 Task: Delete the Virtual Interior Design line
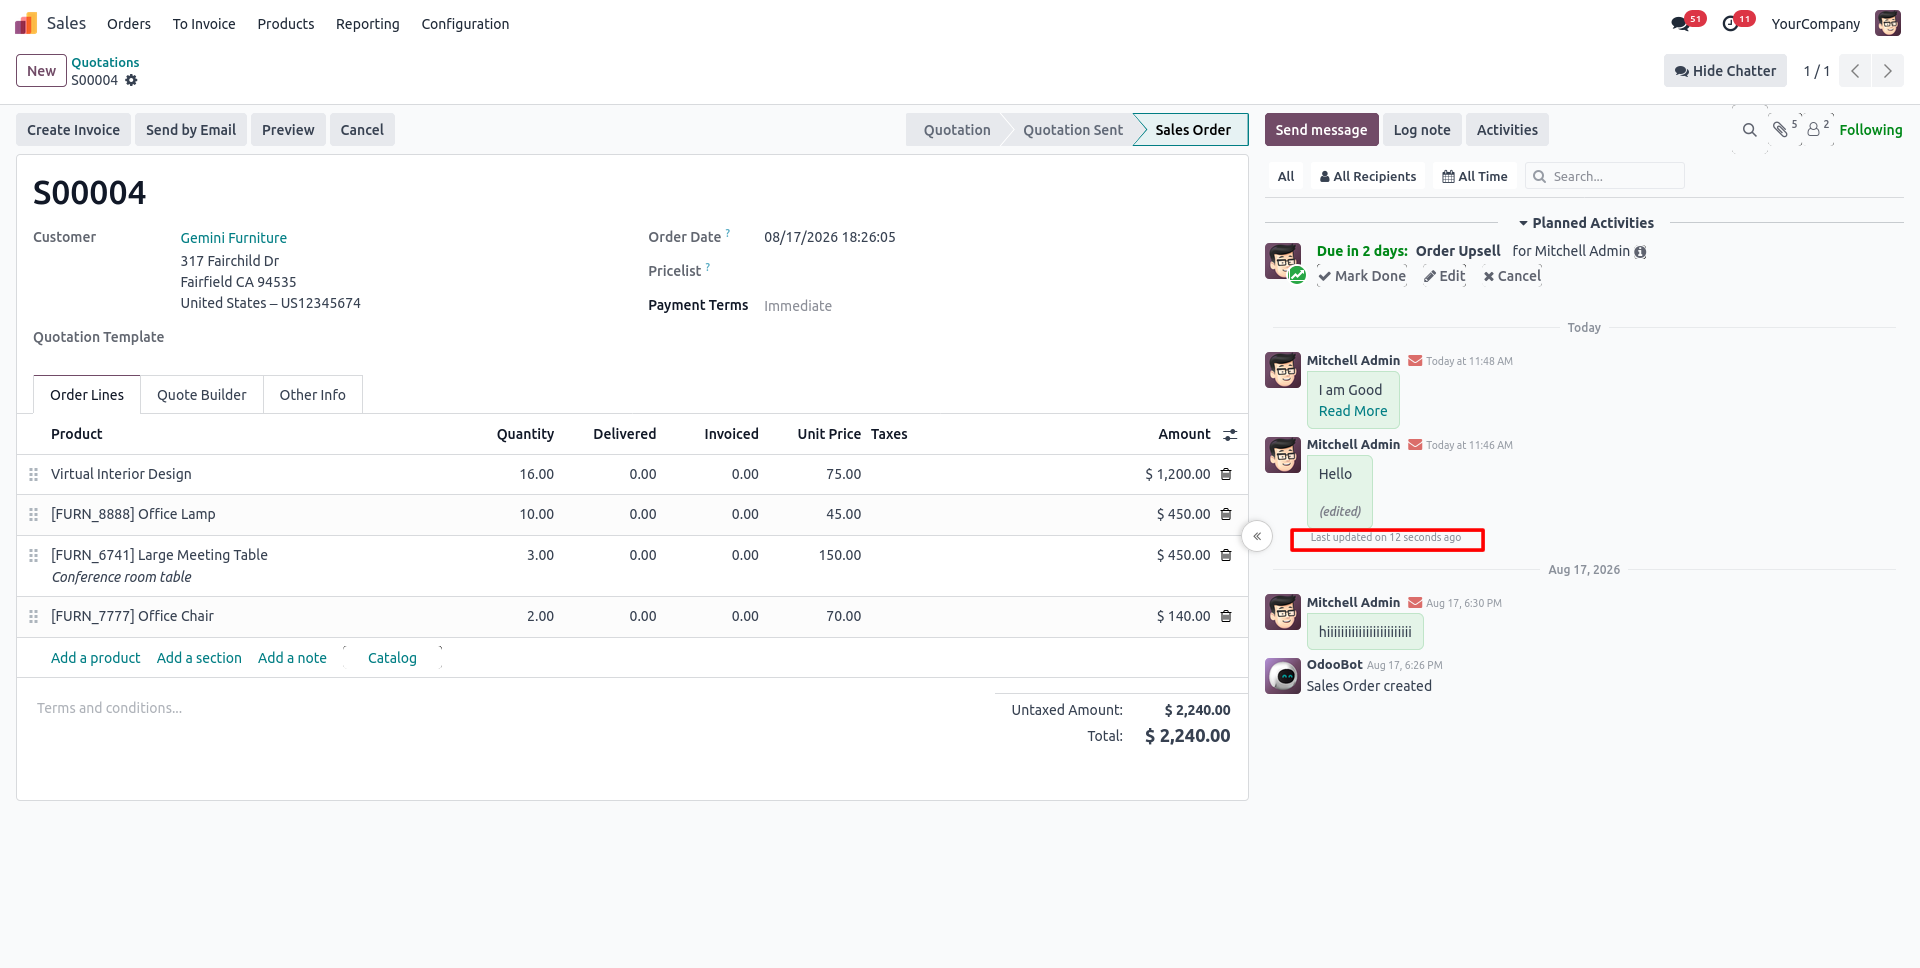point(1226,474)
